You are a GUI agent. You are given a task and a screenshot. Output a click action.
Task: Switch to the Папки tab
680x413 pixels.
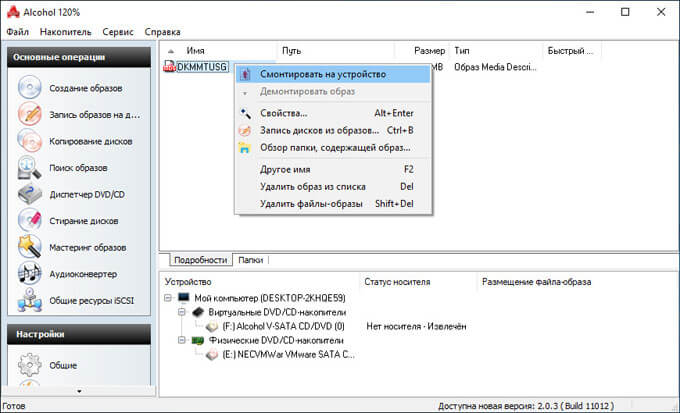[250, 260]
